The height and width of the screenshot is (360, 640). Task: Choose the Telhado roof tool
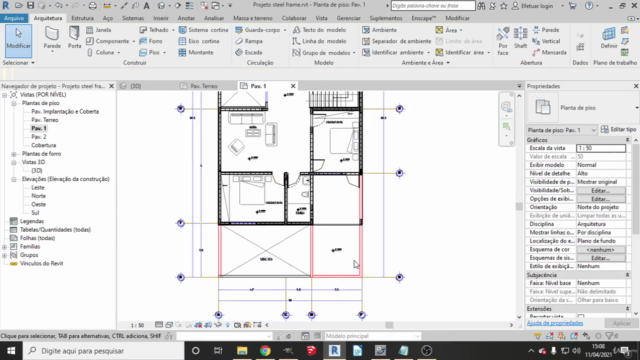point(154,30)
